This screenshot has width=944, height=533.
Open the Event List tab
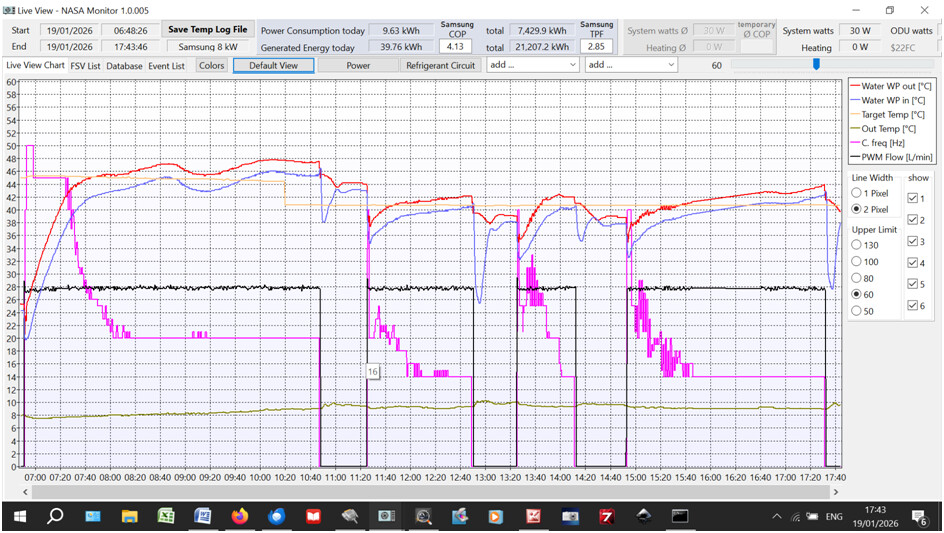pyautogui.click(x=166, y=66)
